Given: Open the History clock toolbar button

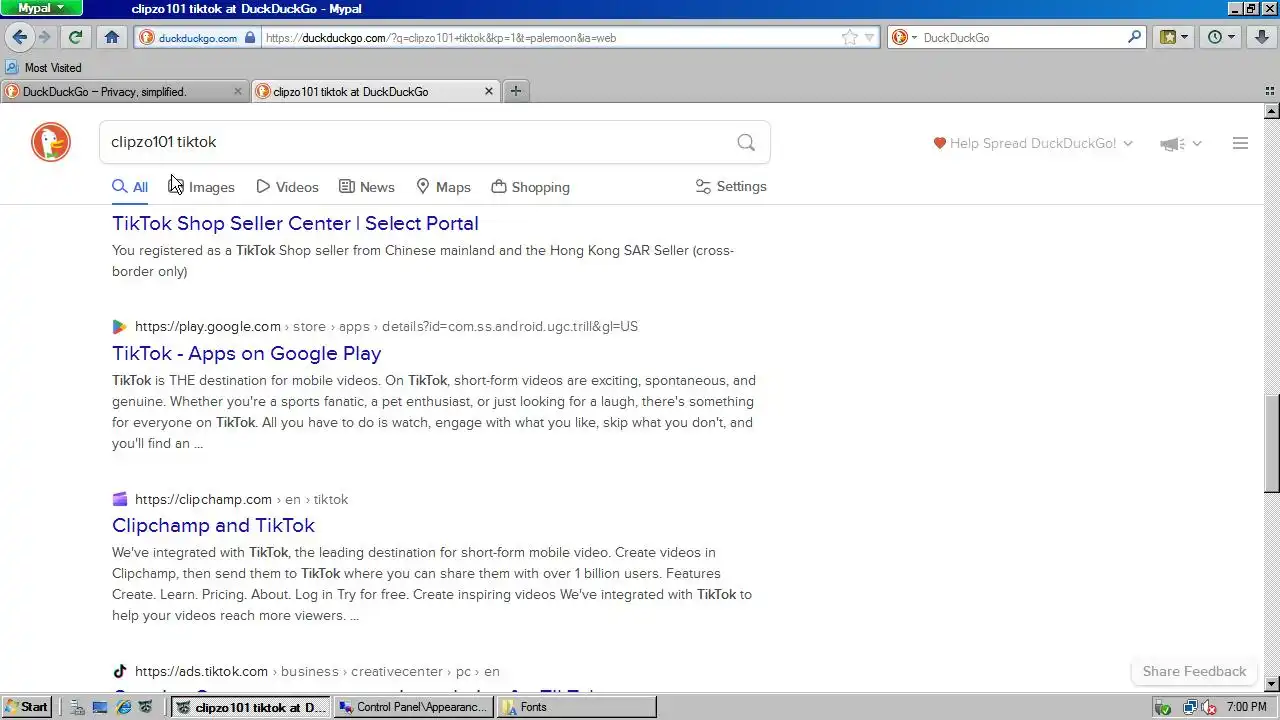Looking at the screenshot, I should click(x=1221, y=37).
